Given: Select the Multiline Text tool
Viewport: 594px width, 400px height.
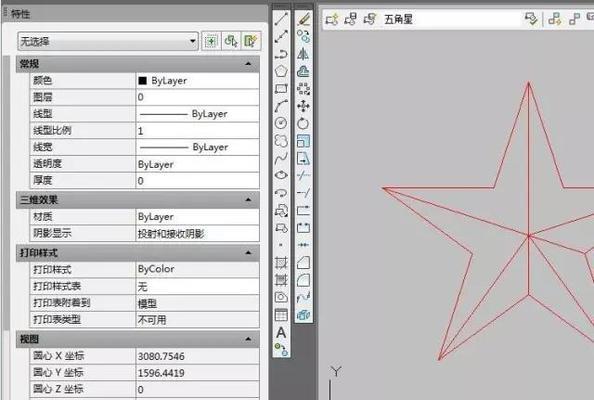Looking at the screenshot, I should point(281,333).
